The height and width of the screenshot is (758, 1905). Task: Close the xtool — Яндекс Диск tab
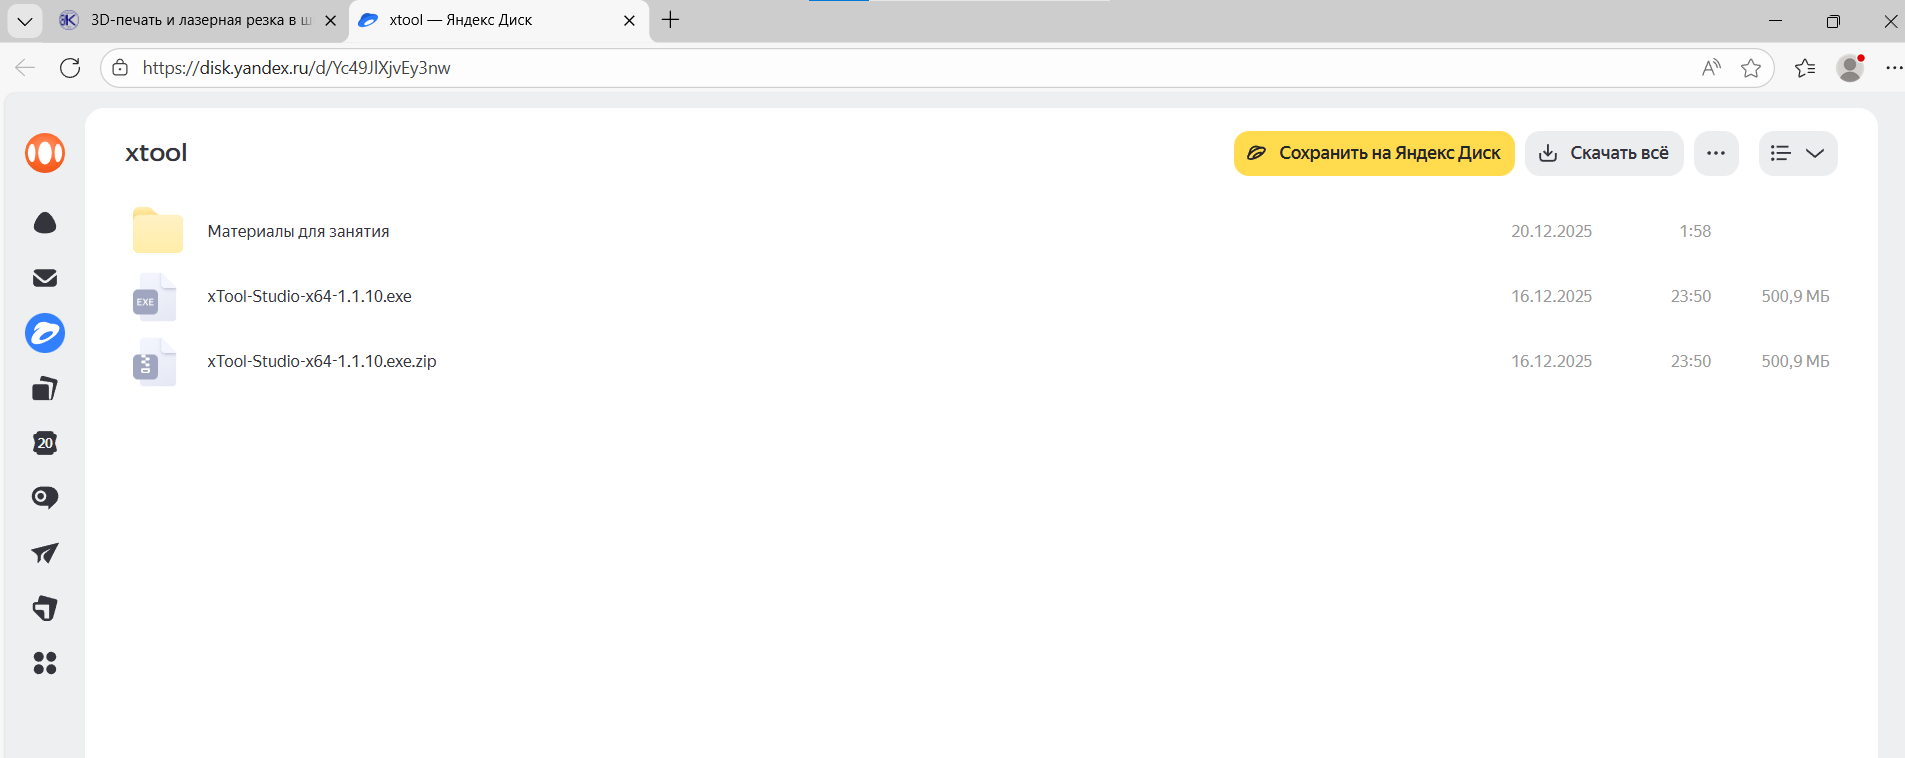(x=629, y=20)
